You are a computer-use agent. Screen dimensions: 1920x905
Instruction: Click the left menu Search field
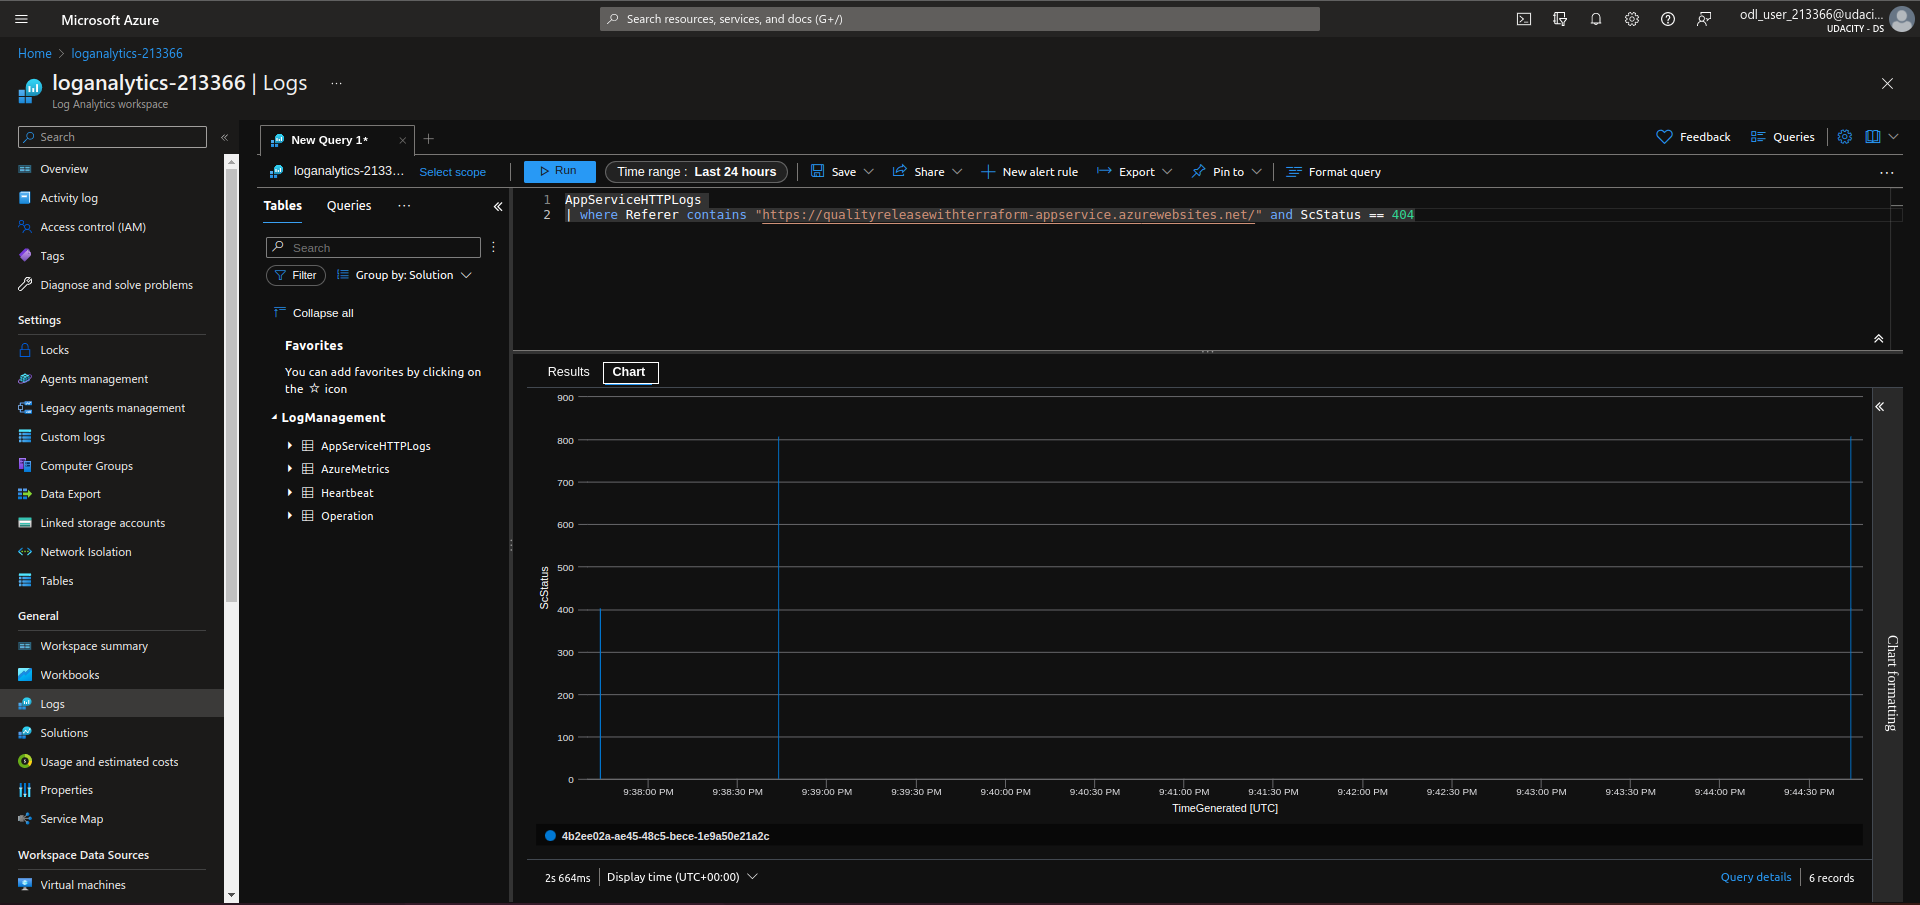(112, 137)
